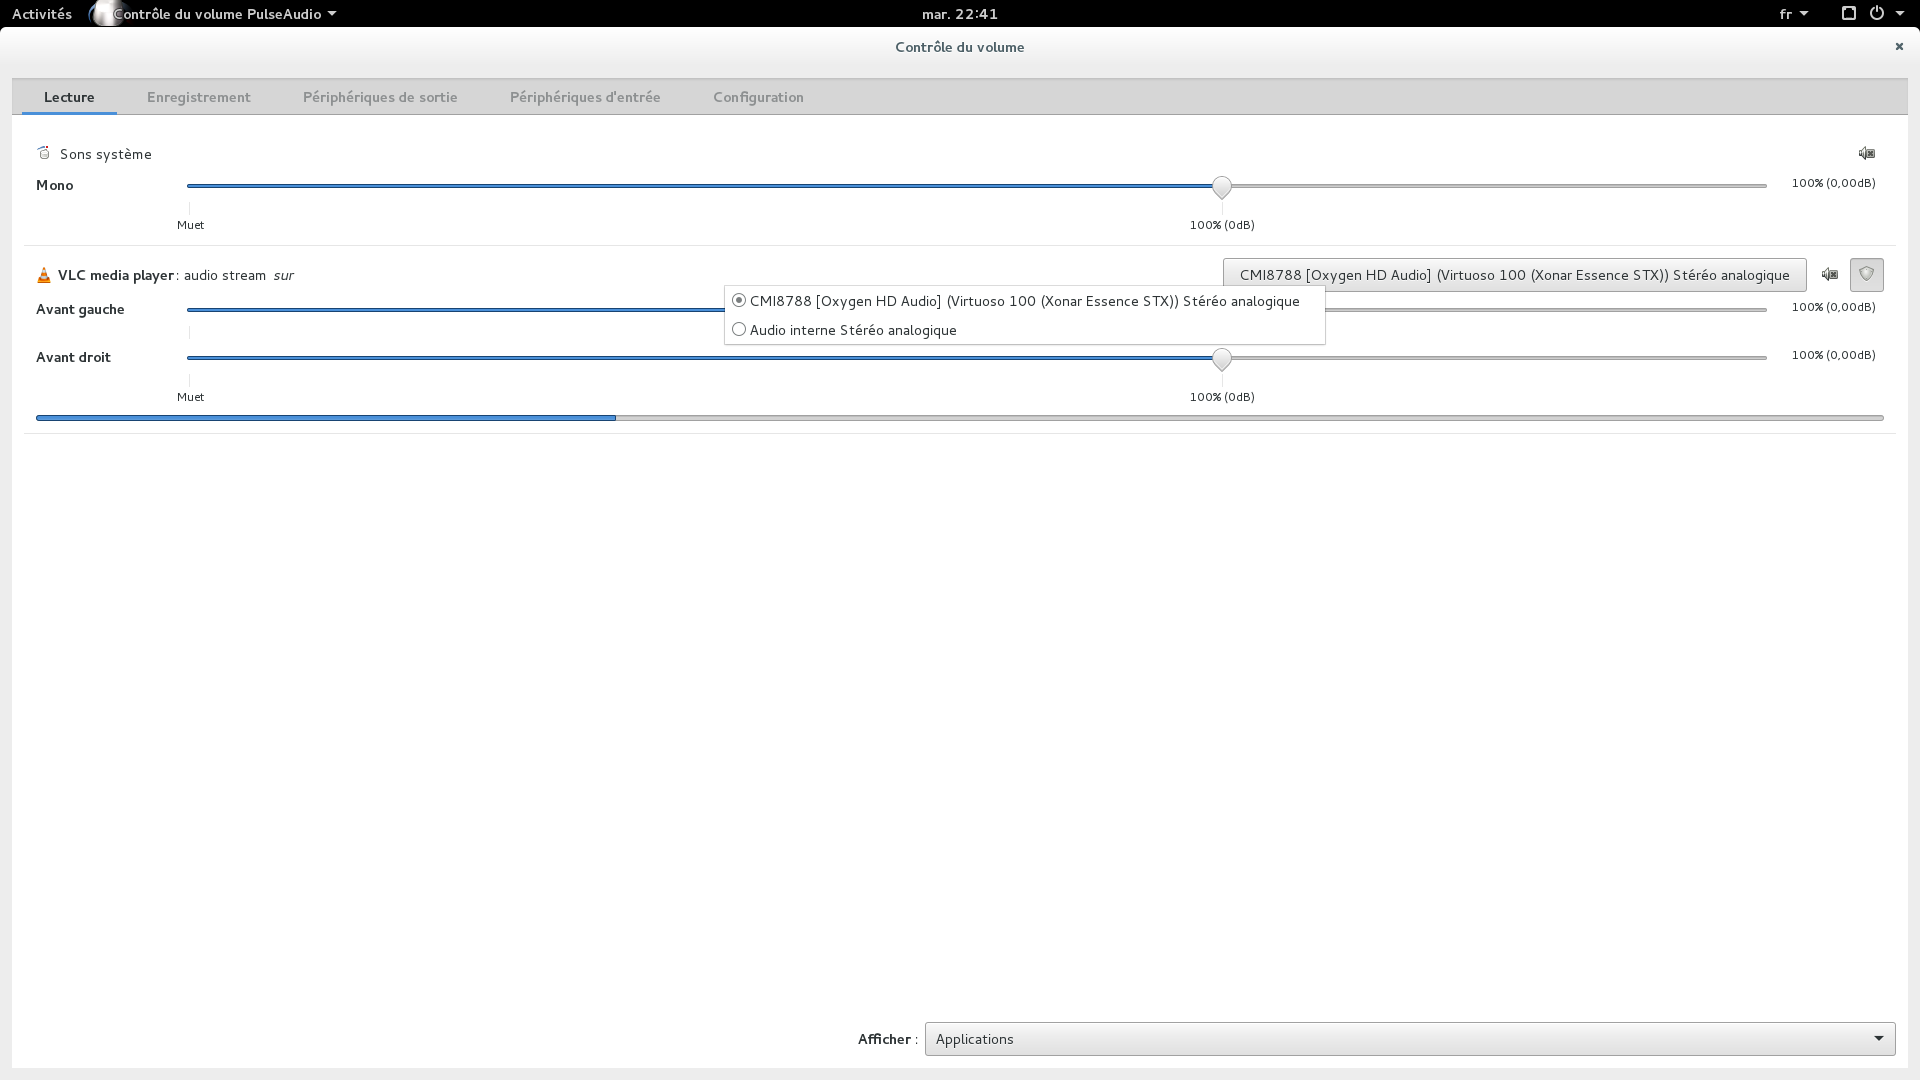Click the top bar window indicator icon
Image resolution: width=1920 pixels, height=1080 pixels.
pos(1848,14)
